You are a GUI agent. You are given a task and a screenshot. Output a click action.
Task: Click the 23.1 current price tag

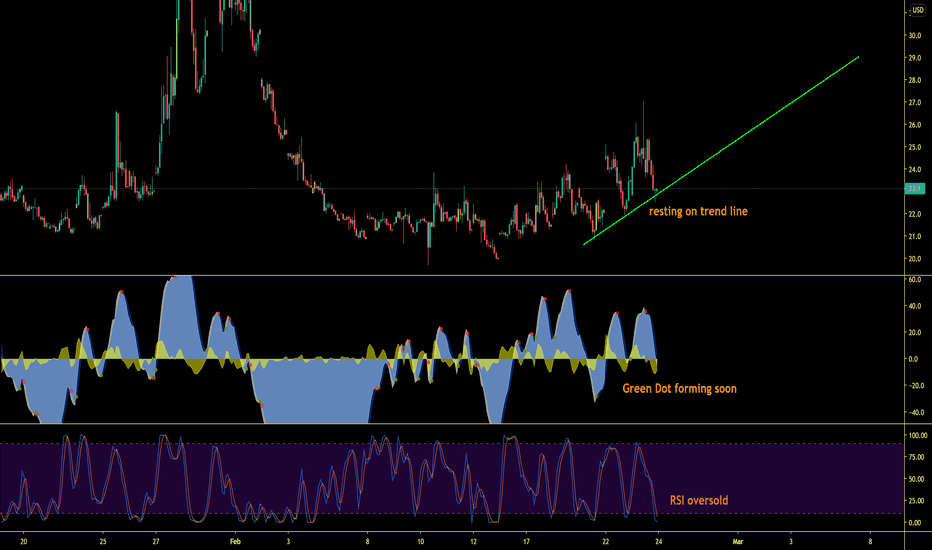click(914, 188)
